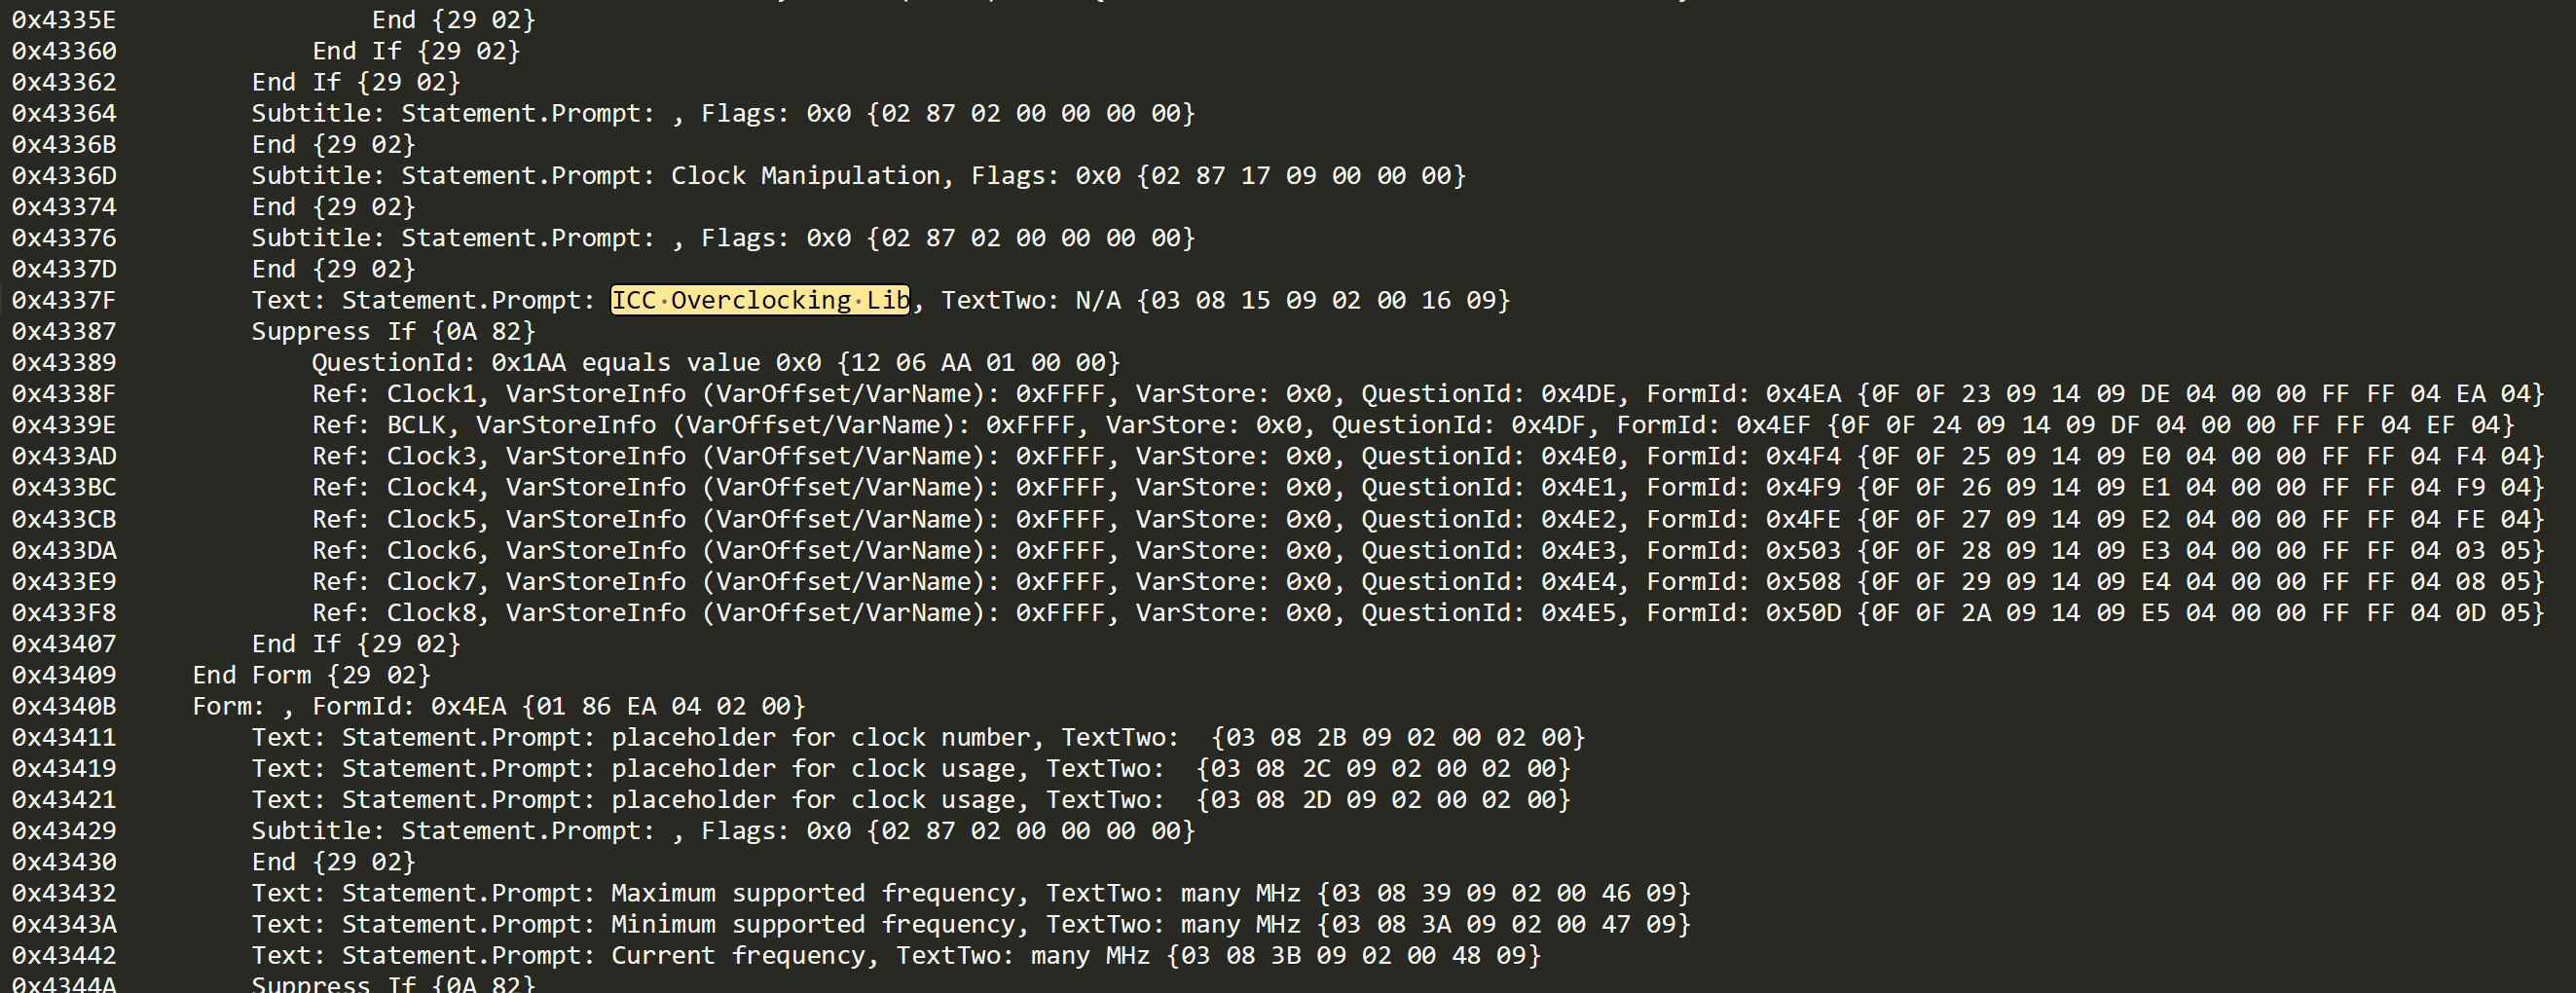Click the "Clock Manipulation" subtitle text

(805, 176)
